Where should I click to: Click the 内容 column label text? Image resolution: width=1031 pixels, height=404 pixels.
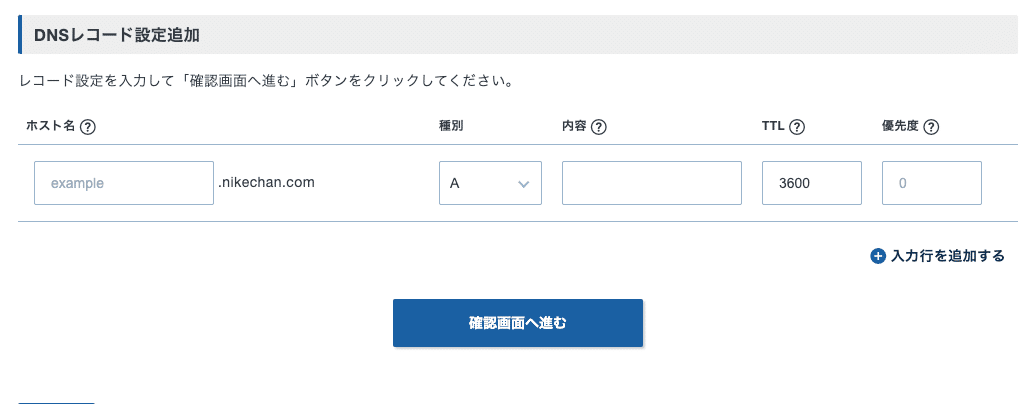coord(574,127)
